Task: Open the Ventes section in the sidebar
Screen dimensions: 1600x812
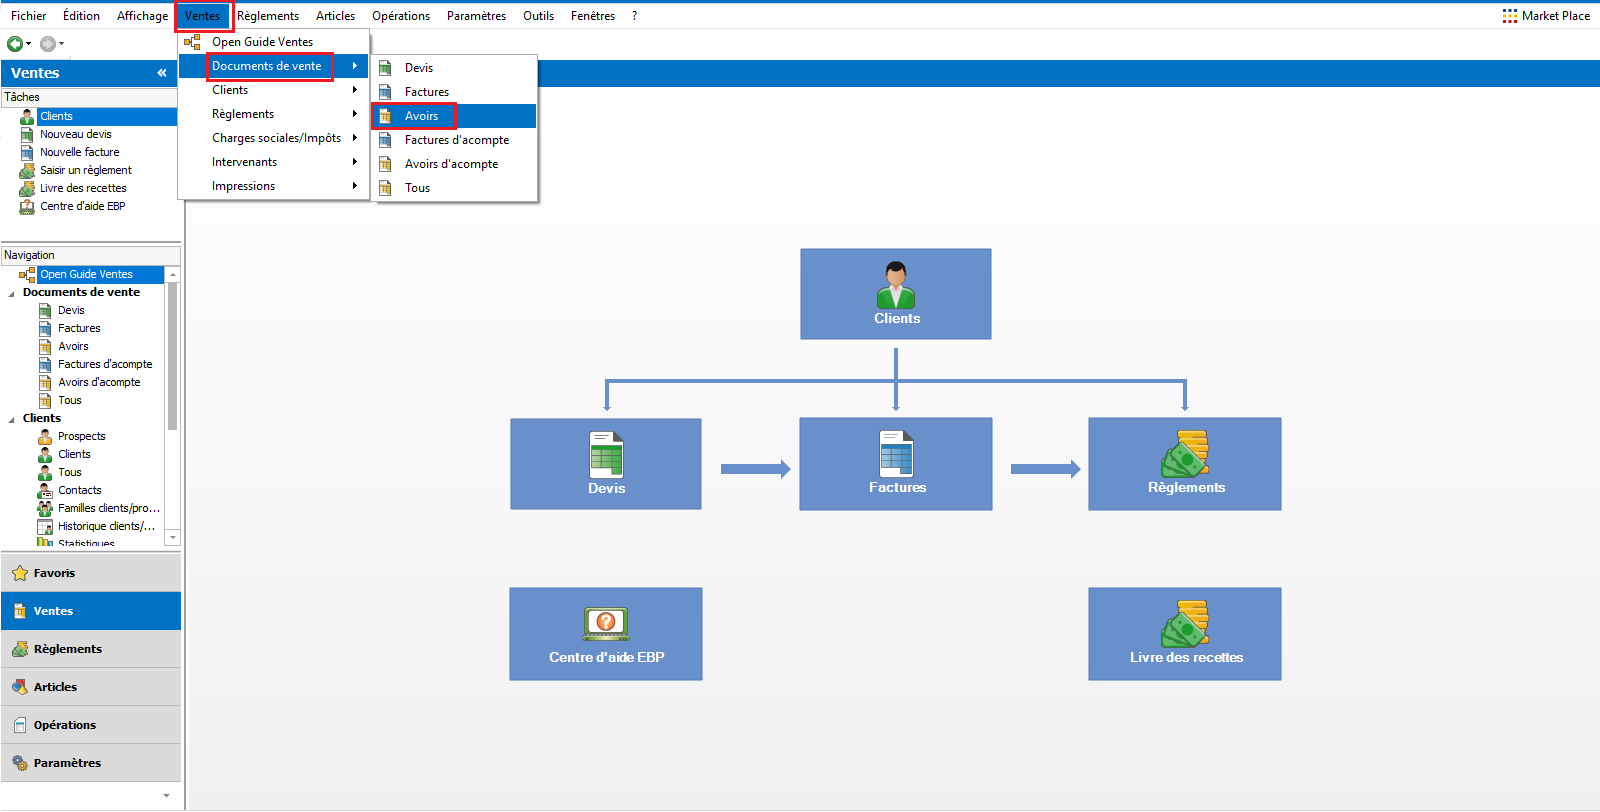Action: click(91, 611)
